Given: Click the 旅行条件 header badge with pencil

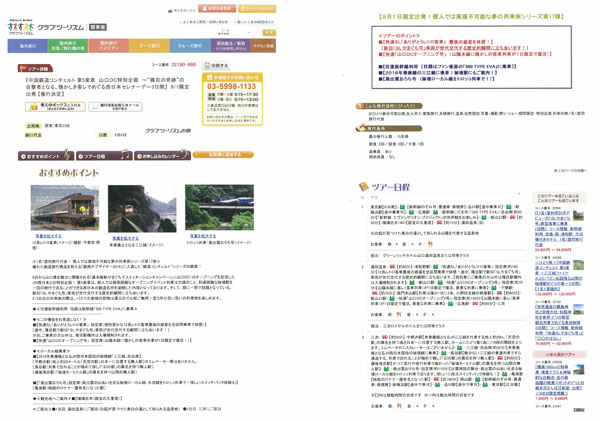Looking at the screenshot, I should (x=389, y=128).
